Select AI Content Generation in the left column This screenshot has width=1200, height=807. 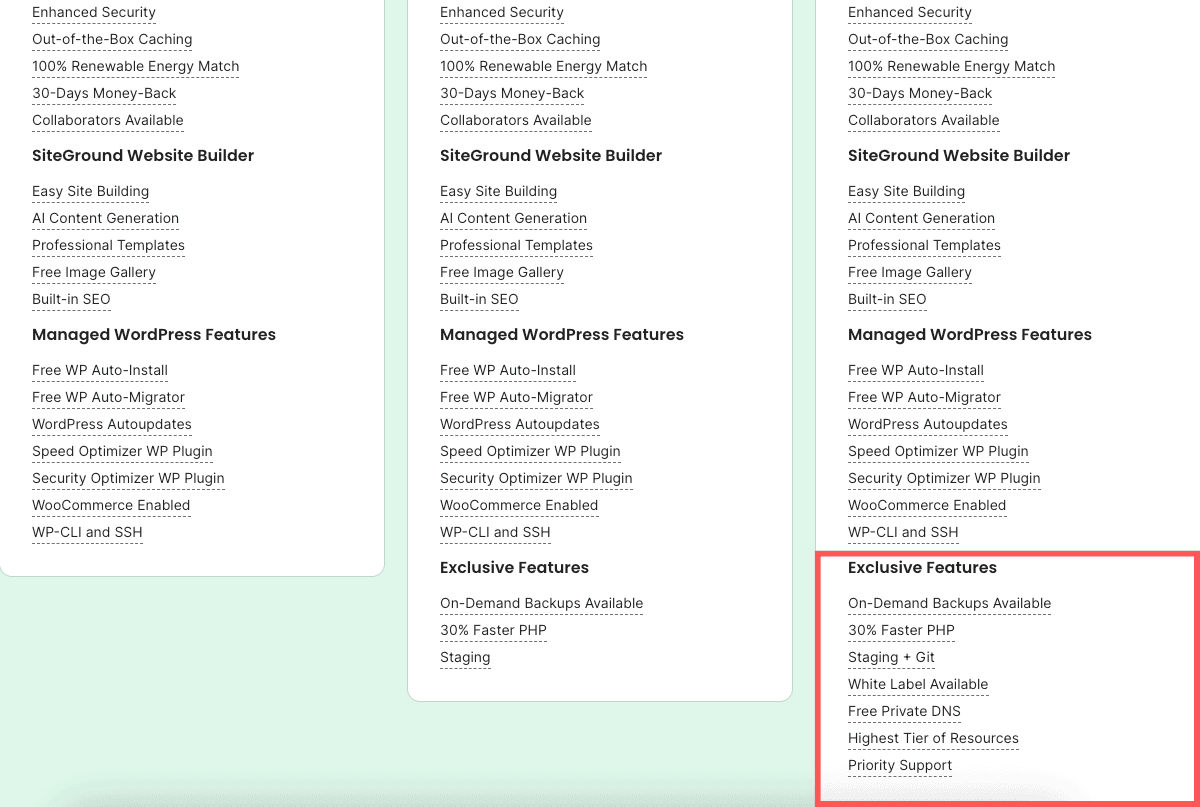coord(105,219)
